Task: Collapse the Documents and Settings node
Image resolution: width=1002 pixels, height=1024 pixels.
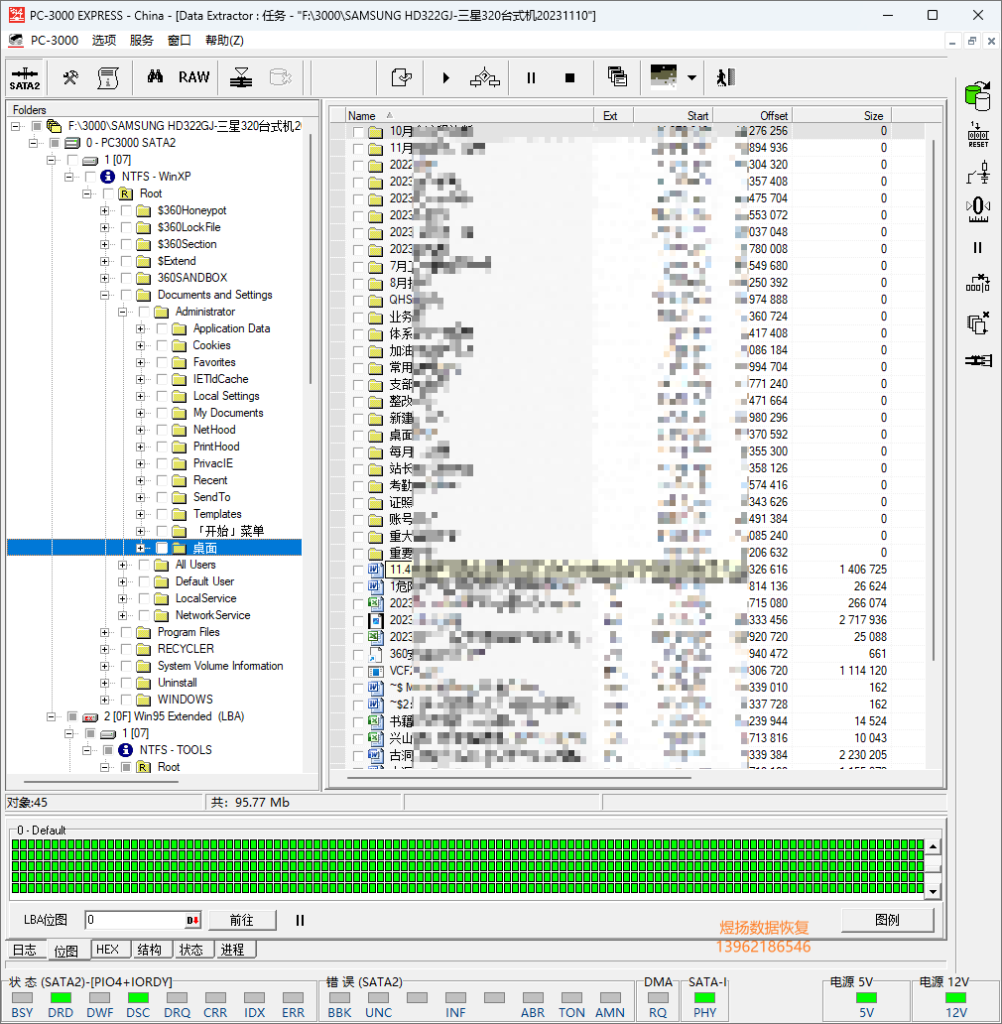Action: point(105,295)
